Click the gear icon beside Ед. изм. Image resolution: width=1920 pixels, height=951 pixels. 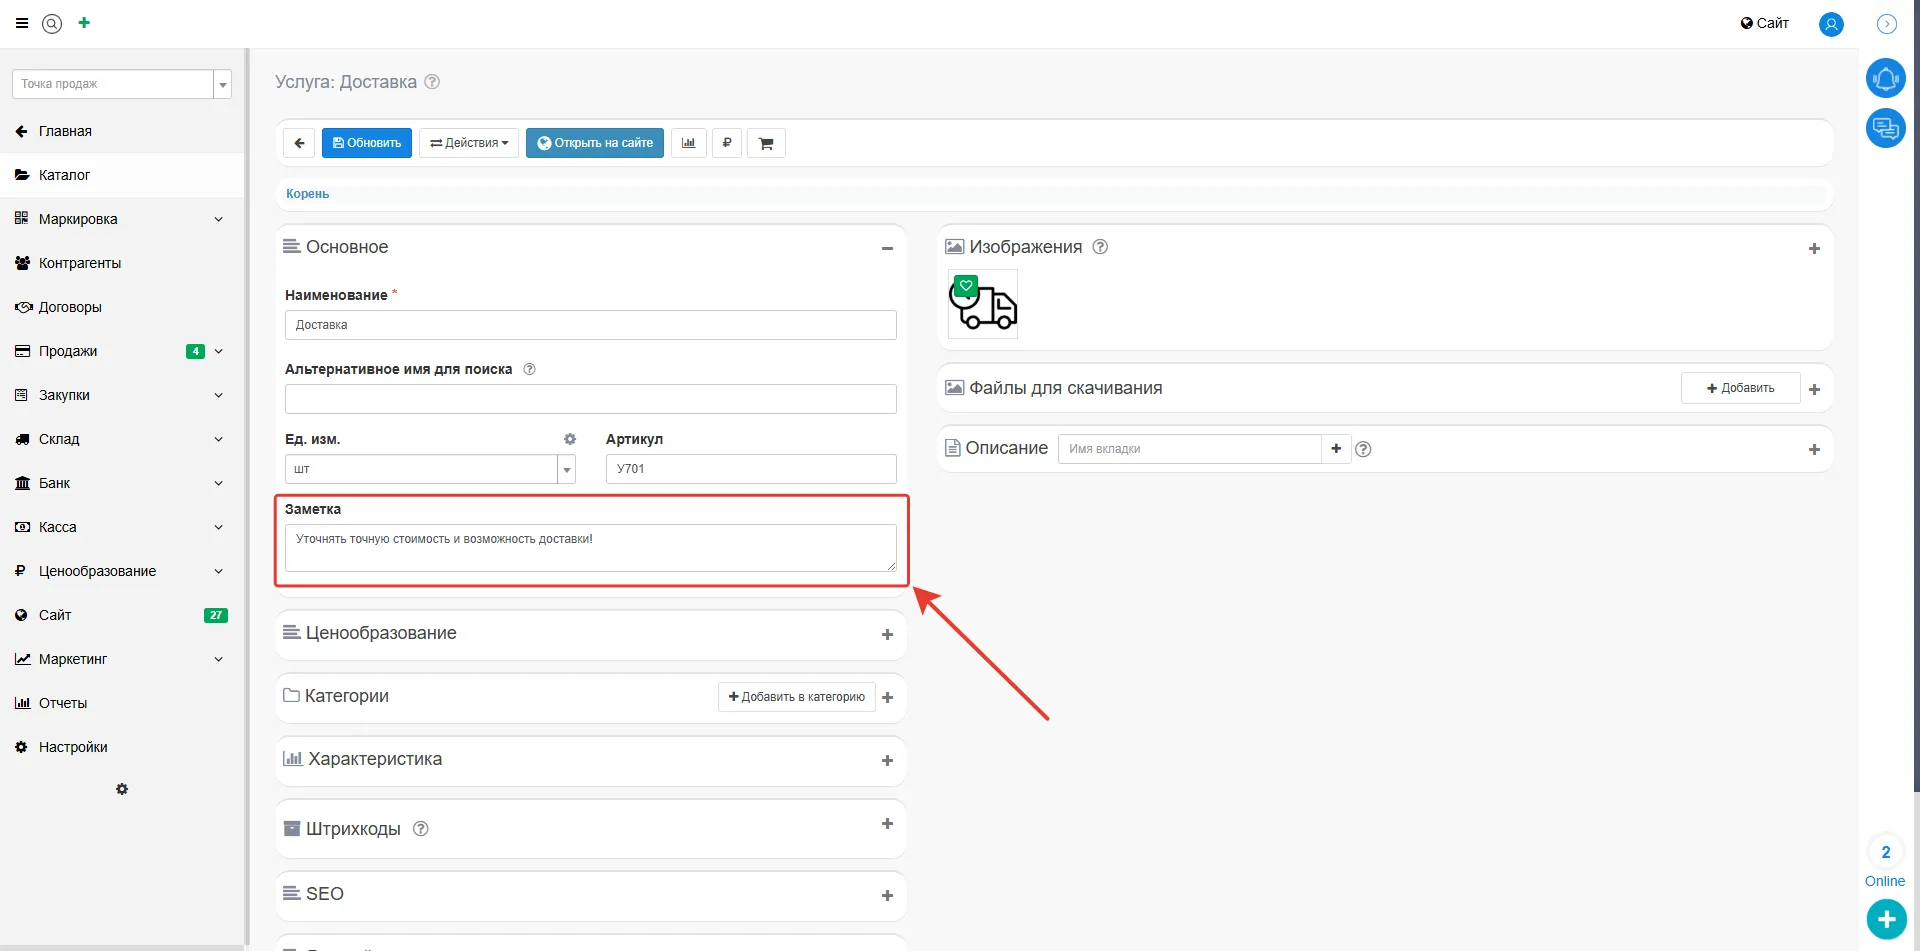point(570,439)
